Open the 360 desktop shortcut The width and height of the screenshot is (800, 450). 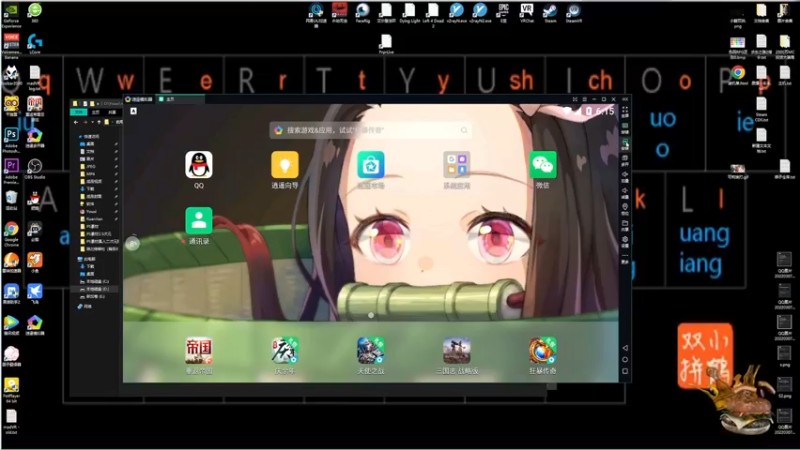coord(35,12)
